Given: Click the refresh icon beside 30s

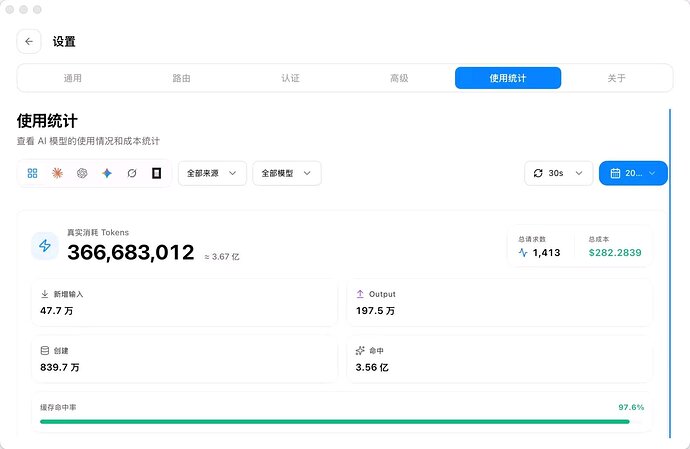Looking at the screenshot, I should [x=538, y=173].
